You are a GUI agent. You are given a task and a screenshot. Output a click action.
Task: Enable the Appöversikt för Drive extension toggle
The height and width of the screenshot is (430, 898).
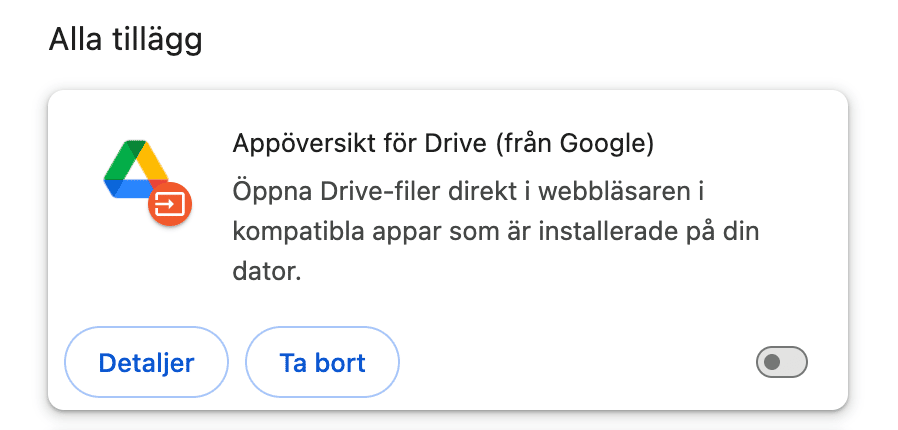click(x=782, y=362)
